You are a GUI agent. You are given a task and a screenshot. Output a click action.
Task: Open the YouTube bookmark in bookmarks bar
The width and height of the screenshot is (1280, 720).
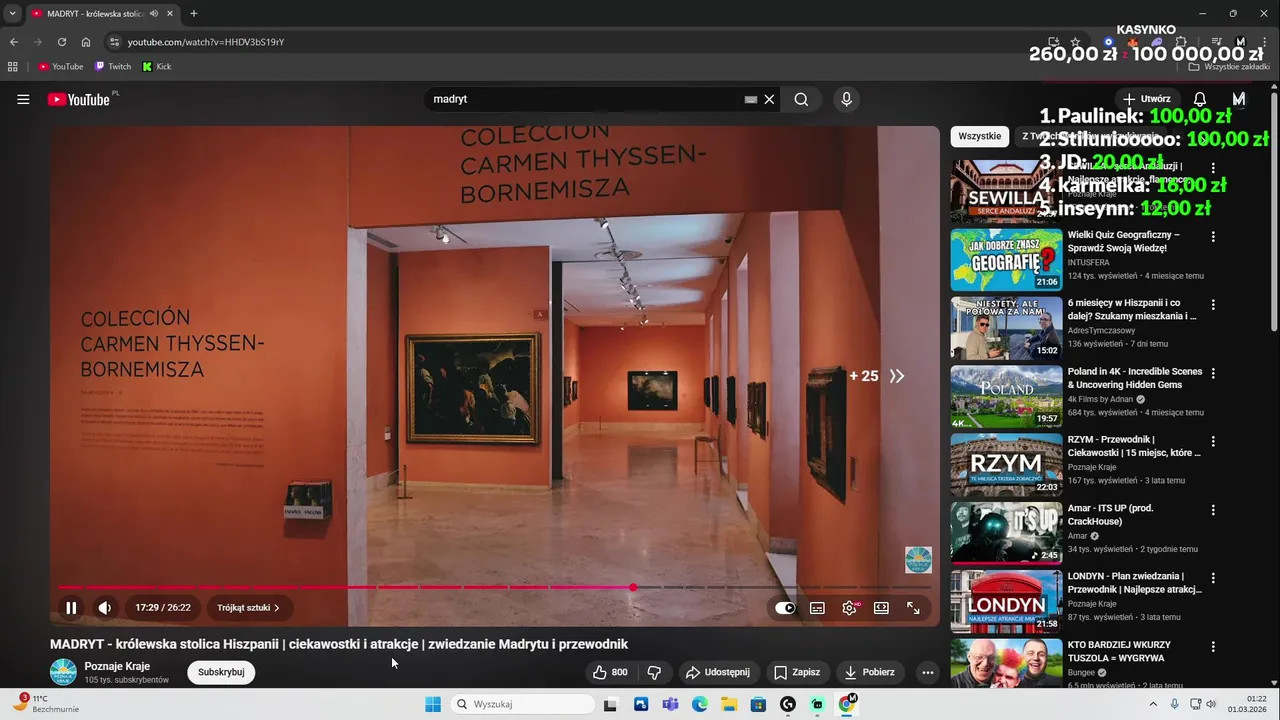[x=61, y=67]
